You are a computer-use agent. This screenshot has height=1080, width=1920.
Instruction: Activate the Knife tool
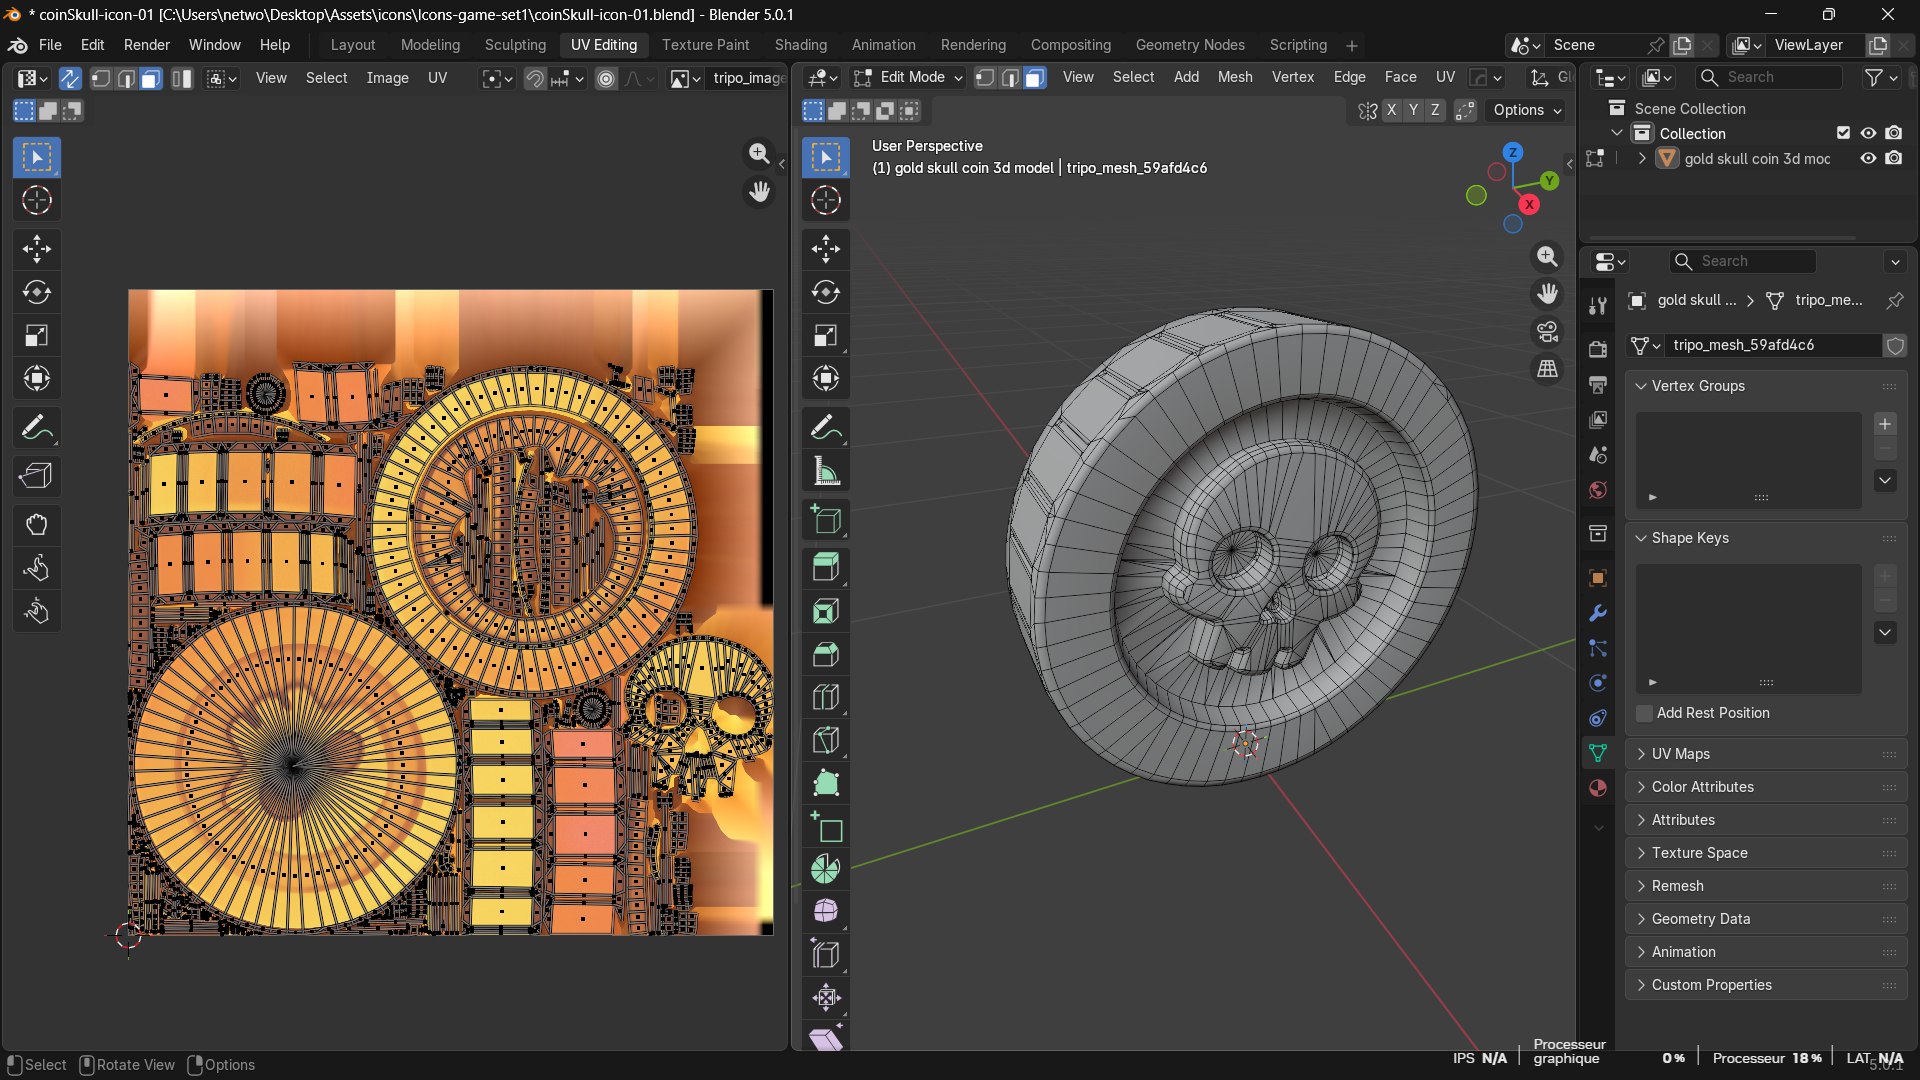[x=826, y=740]
